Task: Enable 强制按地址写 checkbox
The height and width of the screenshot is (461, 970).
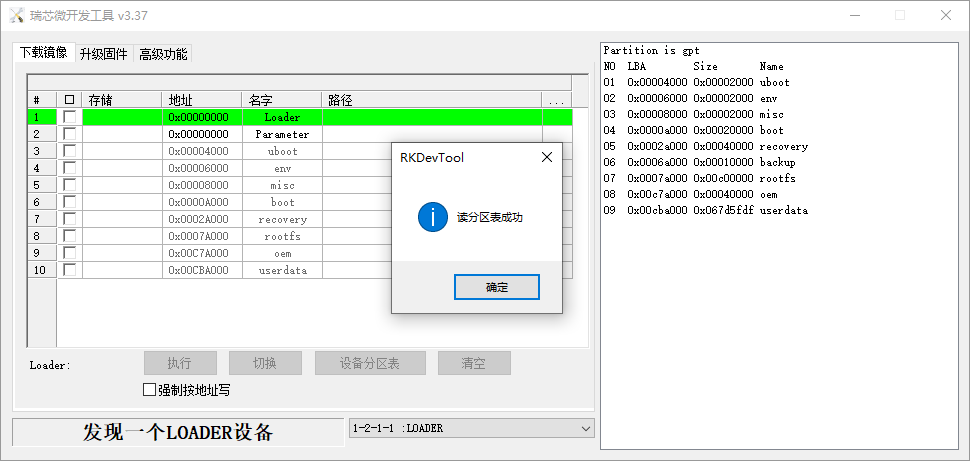Action: click(x=150, y=390)
